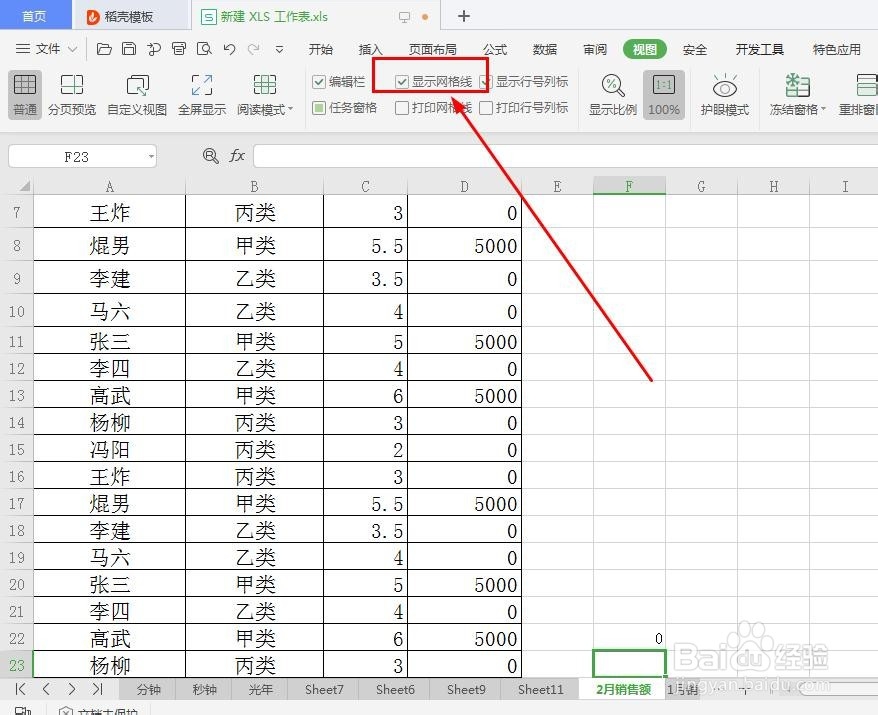
Task: Switch to the Sheet7 worksheet tab
Action: (x=323, y=689)
